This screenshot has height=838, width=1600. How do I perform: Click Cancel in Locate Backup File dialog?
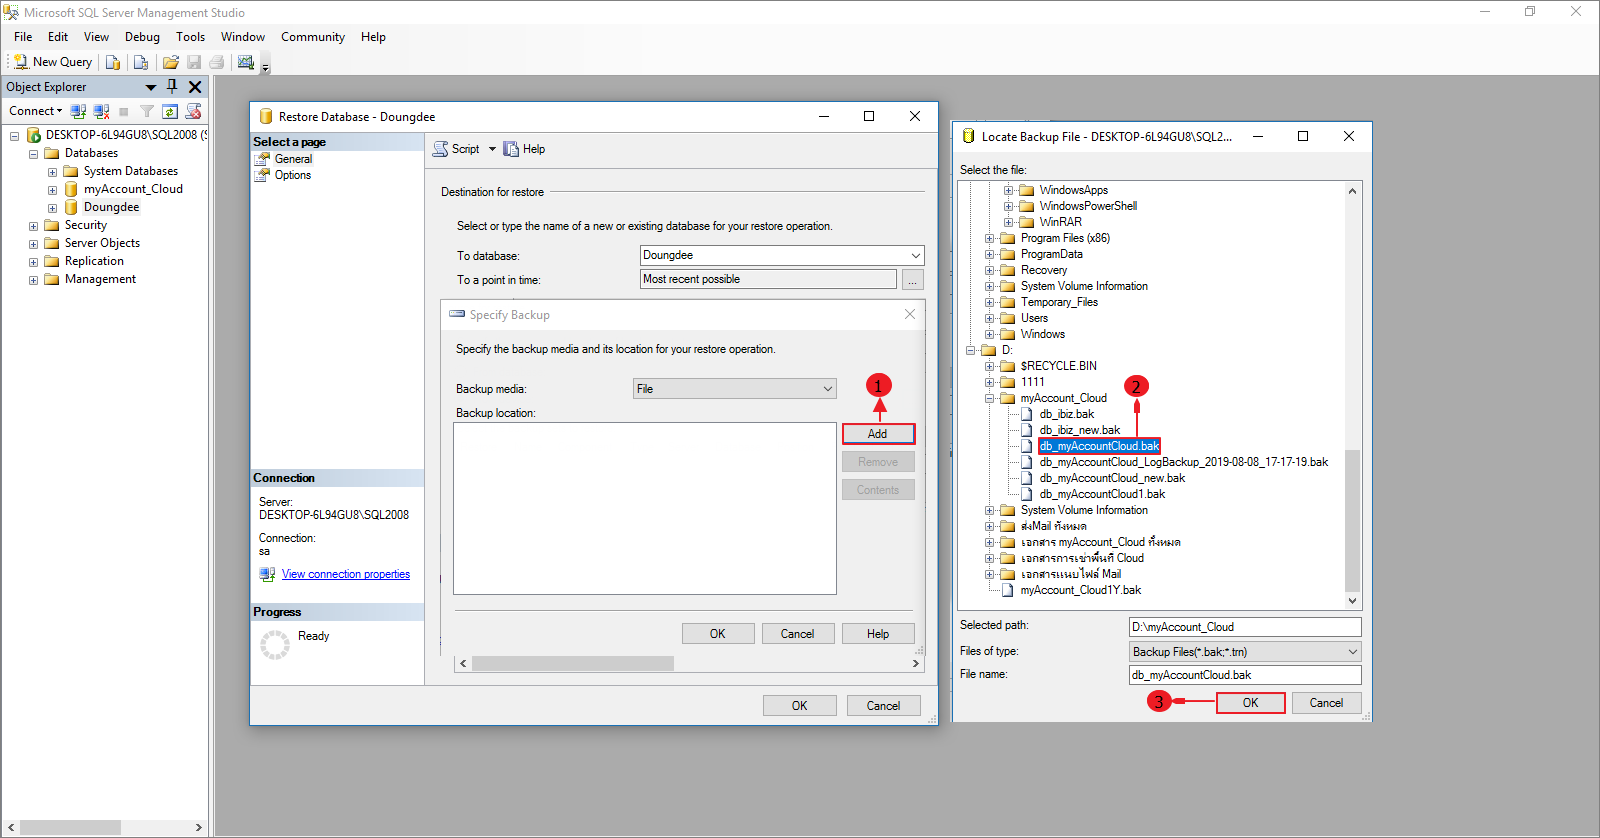pos(1327,703)
